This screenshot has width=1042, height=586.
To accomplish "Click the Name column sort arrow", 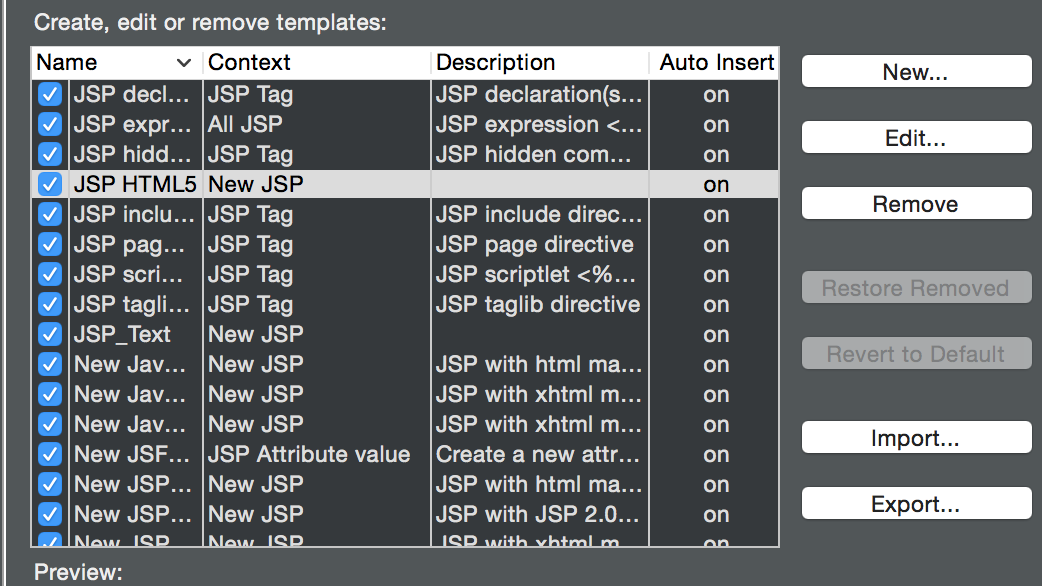I will click(x=183, y=63).
